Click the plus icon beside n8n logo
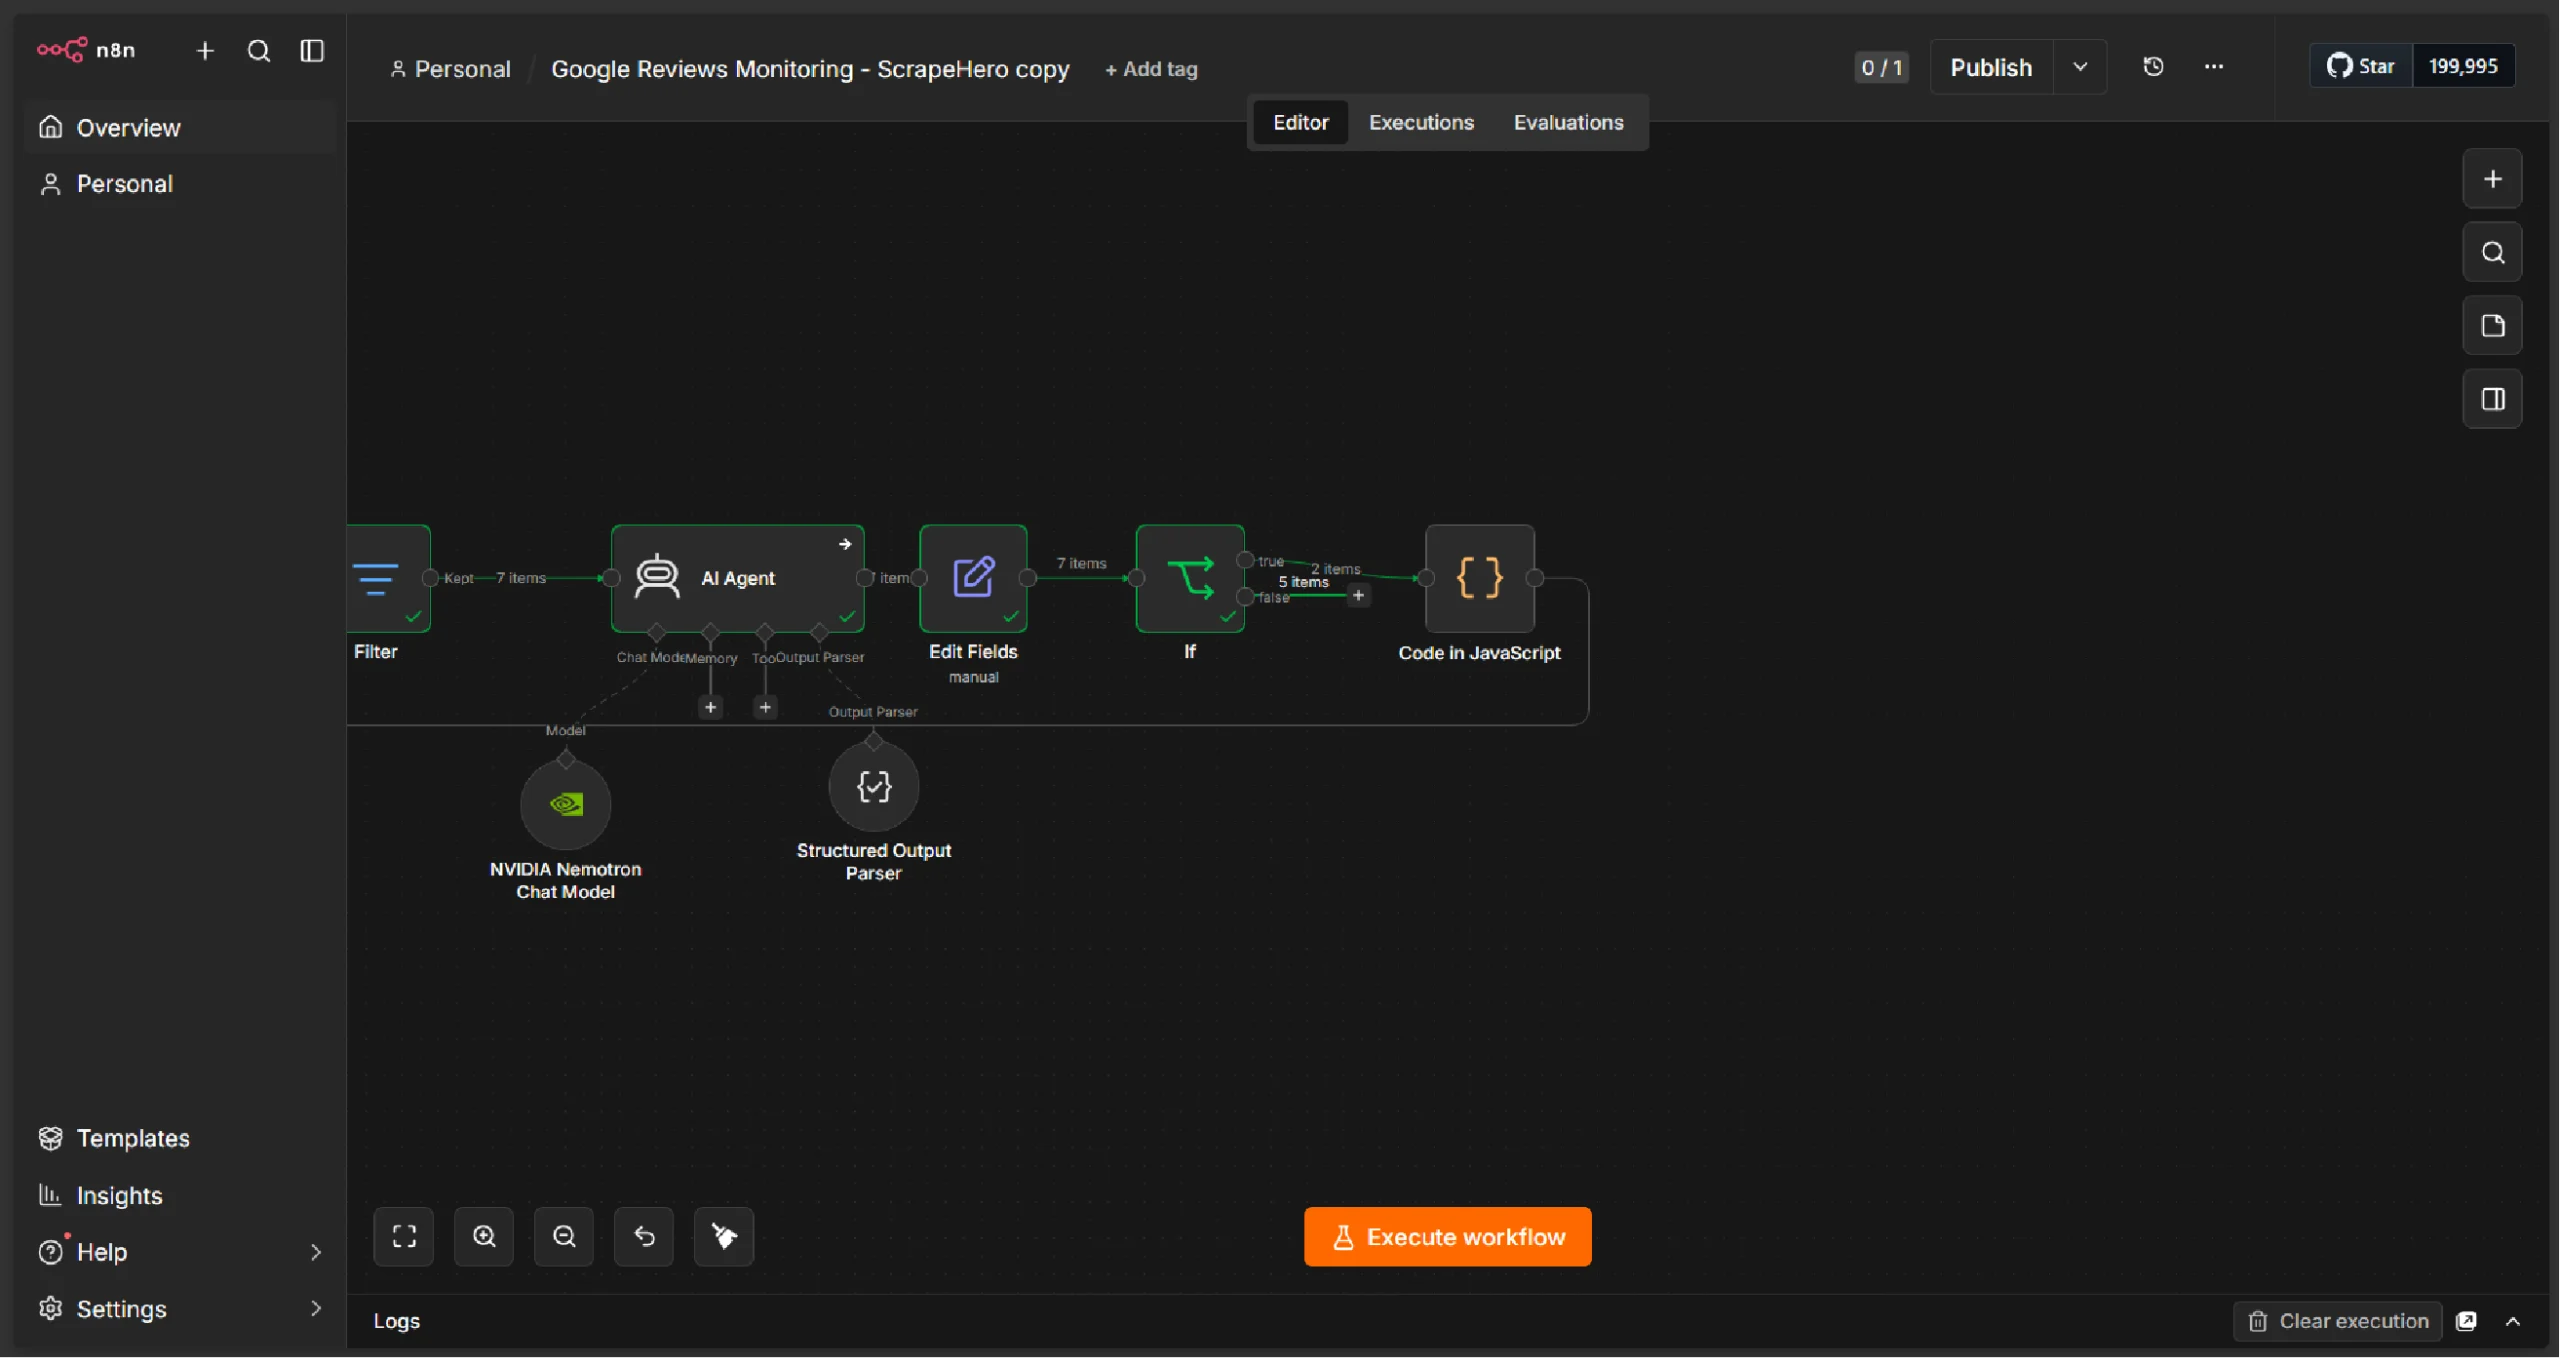The width and height of the screenshot is (2560, 1363). (205, 50)
